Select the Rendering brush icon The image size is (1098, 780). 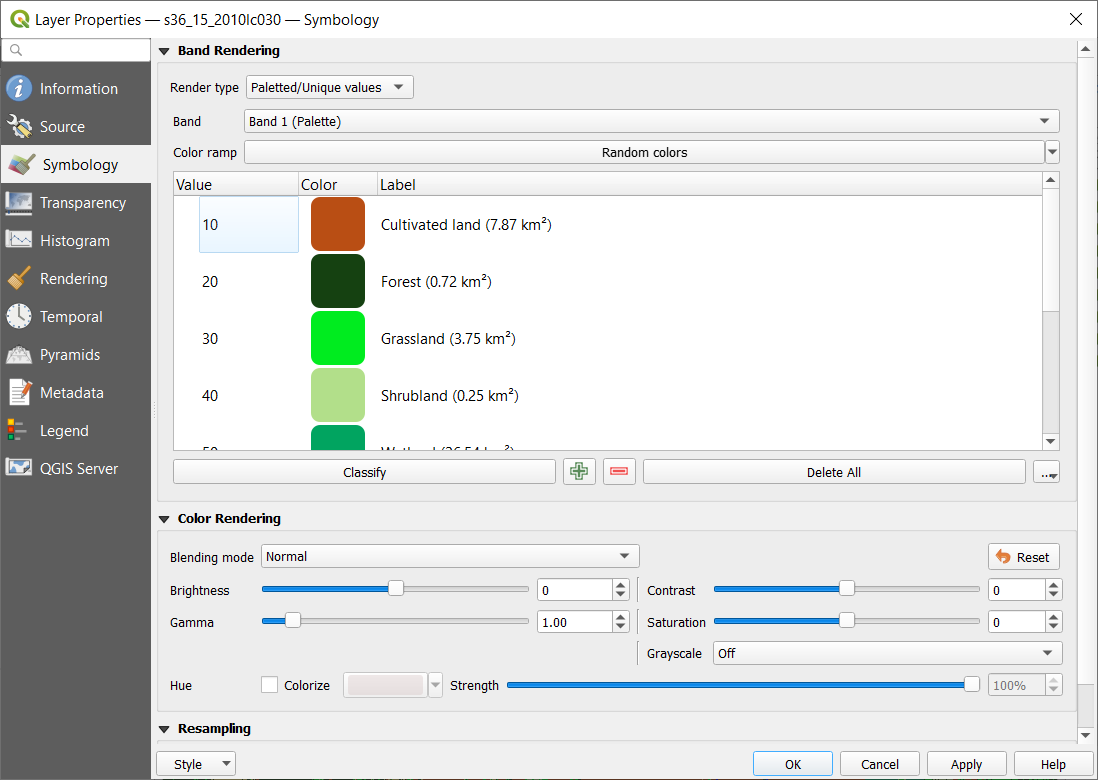pos(19,278)
